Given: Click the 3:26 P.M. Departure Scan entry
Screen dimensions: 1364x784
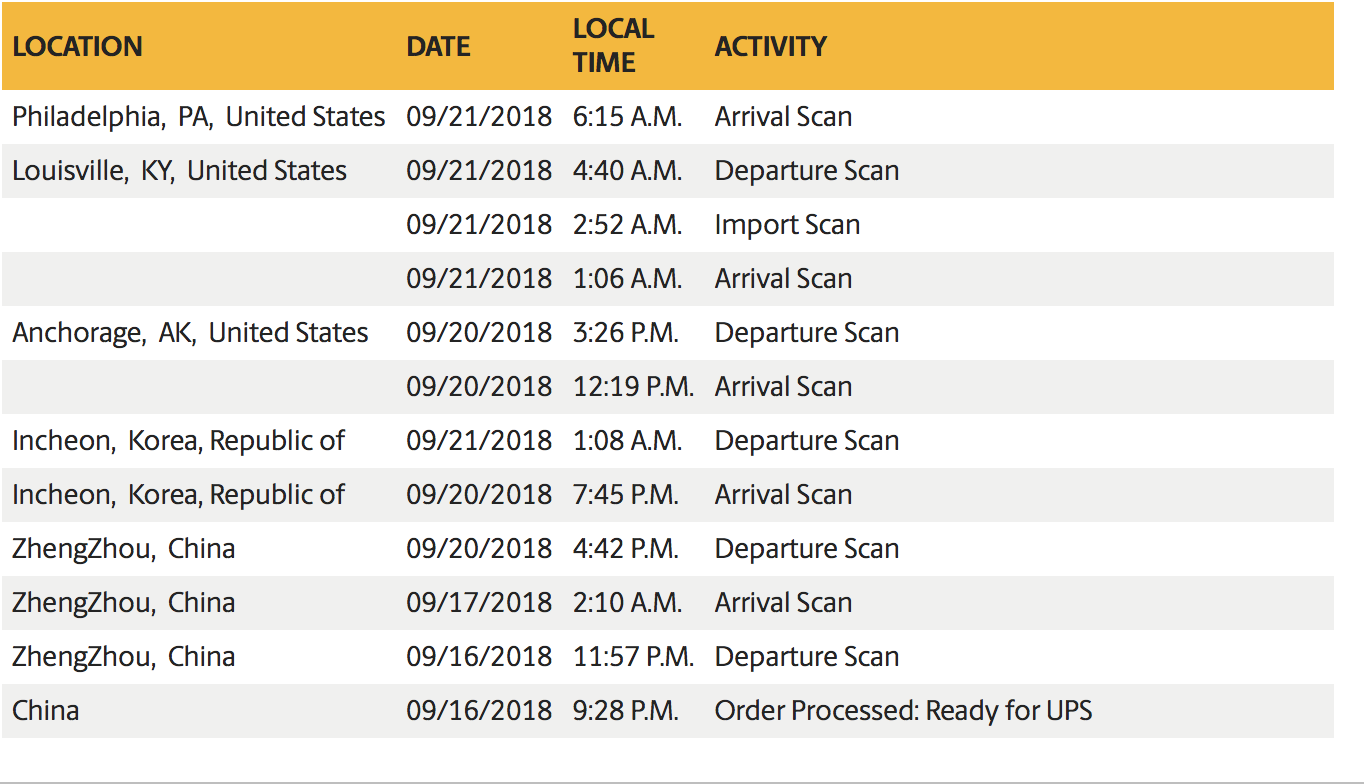Looking at the screenshot, I should (806, 333).
